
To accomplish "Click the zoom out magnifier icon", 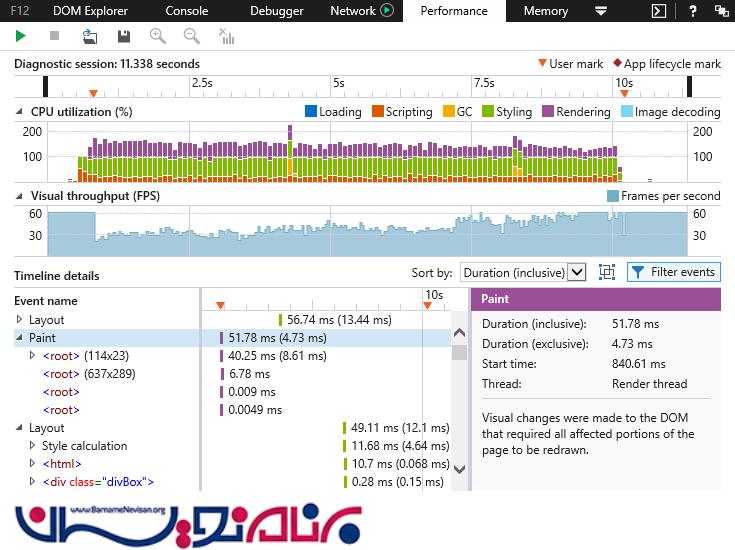I will pyautogui.click(x=191, y=36).
